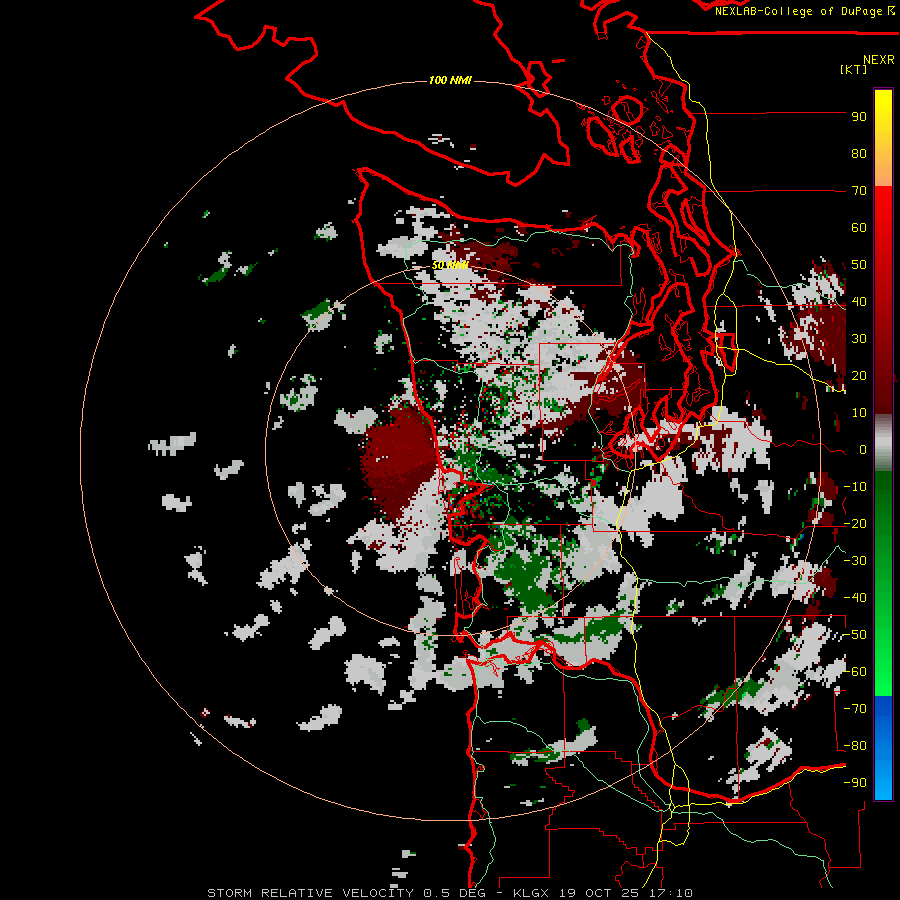Select the 0 value on the velocity scale
900x900 pixels.
(863, 450)
